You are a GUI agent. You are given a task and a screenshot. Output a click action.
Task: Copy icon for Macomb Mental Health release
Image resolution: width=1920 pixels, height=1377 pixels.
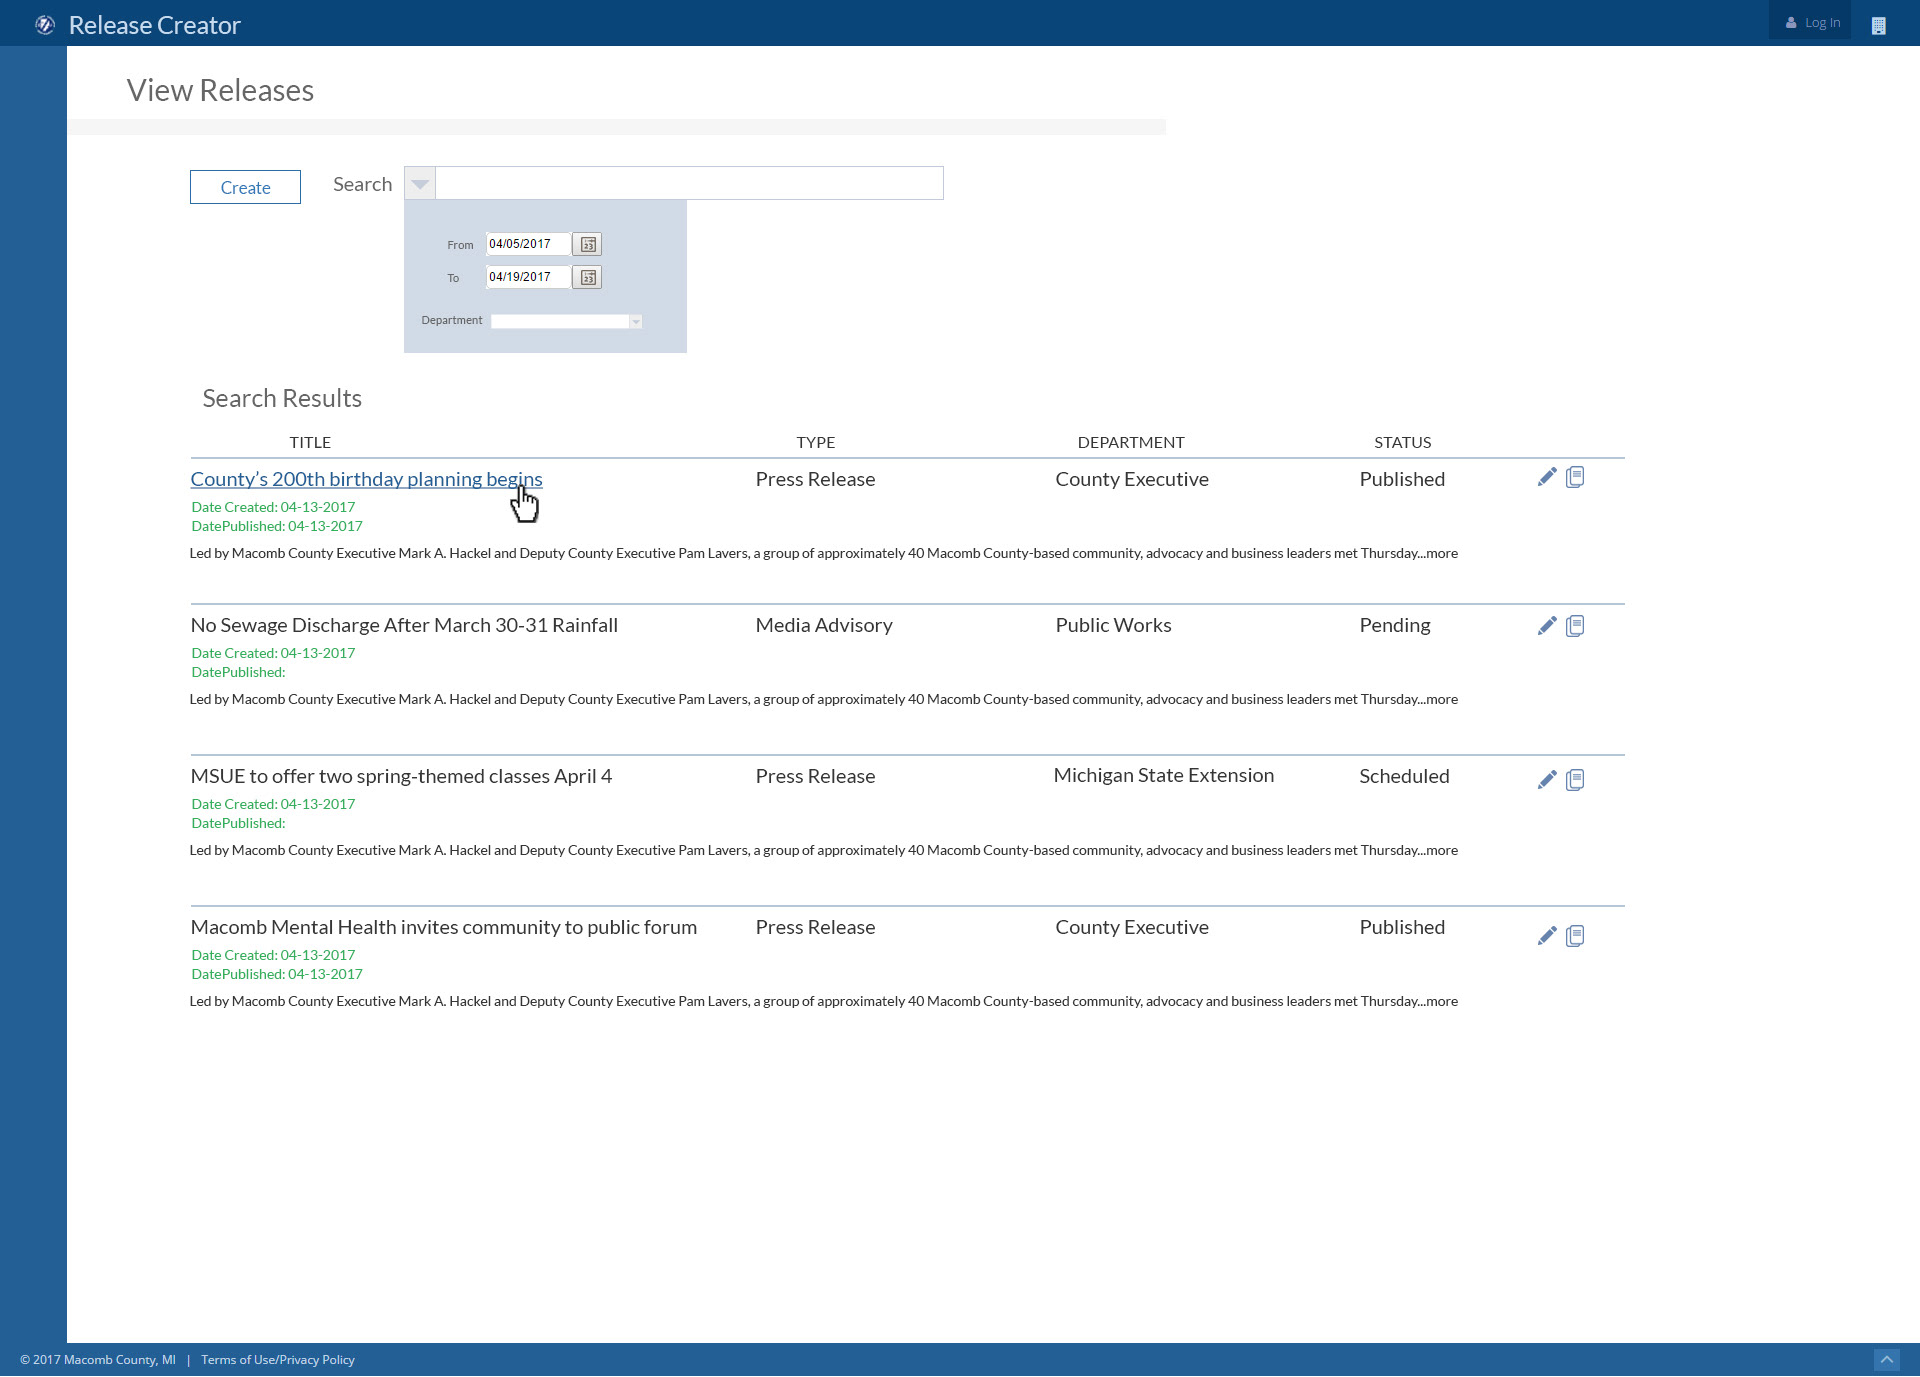(1575, 936)
